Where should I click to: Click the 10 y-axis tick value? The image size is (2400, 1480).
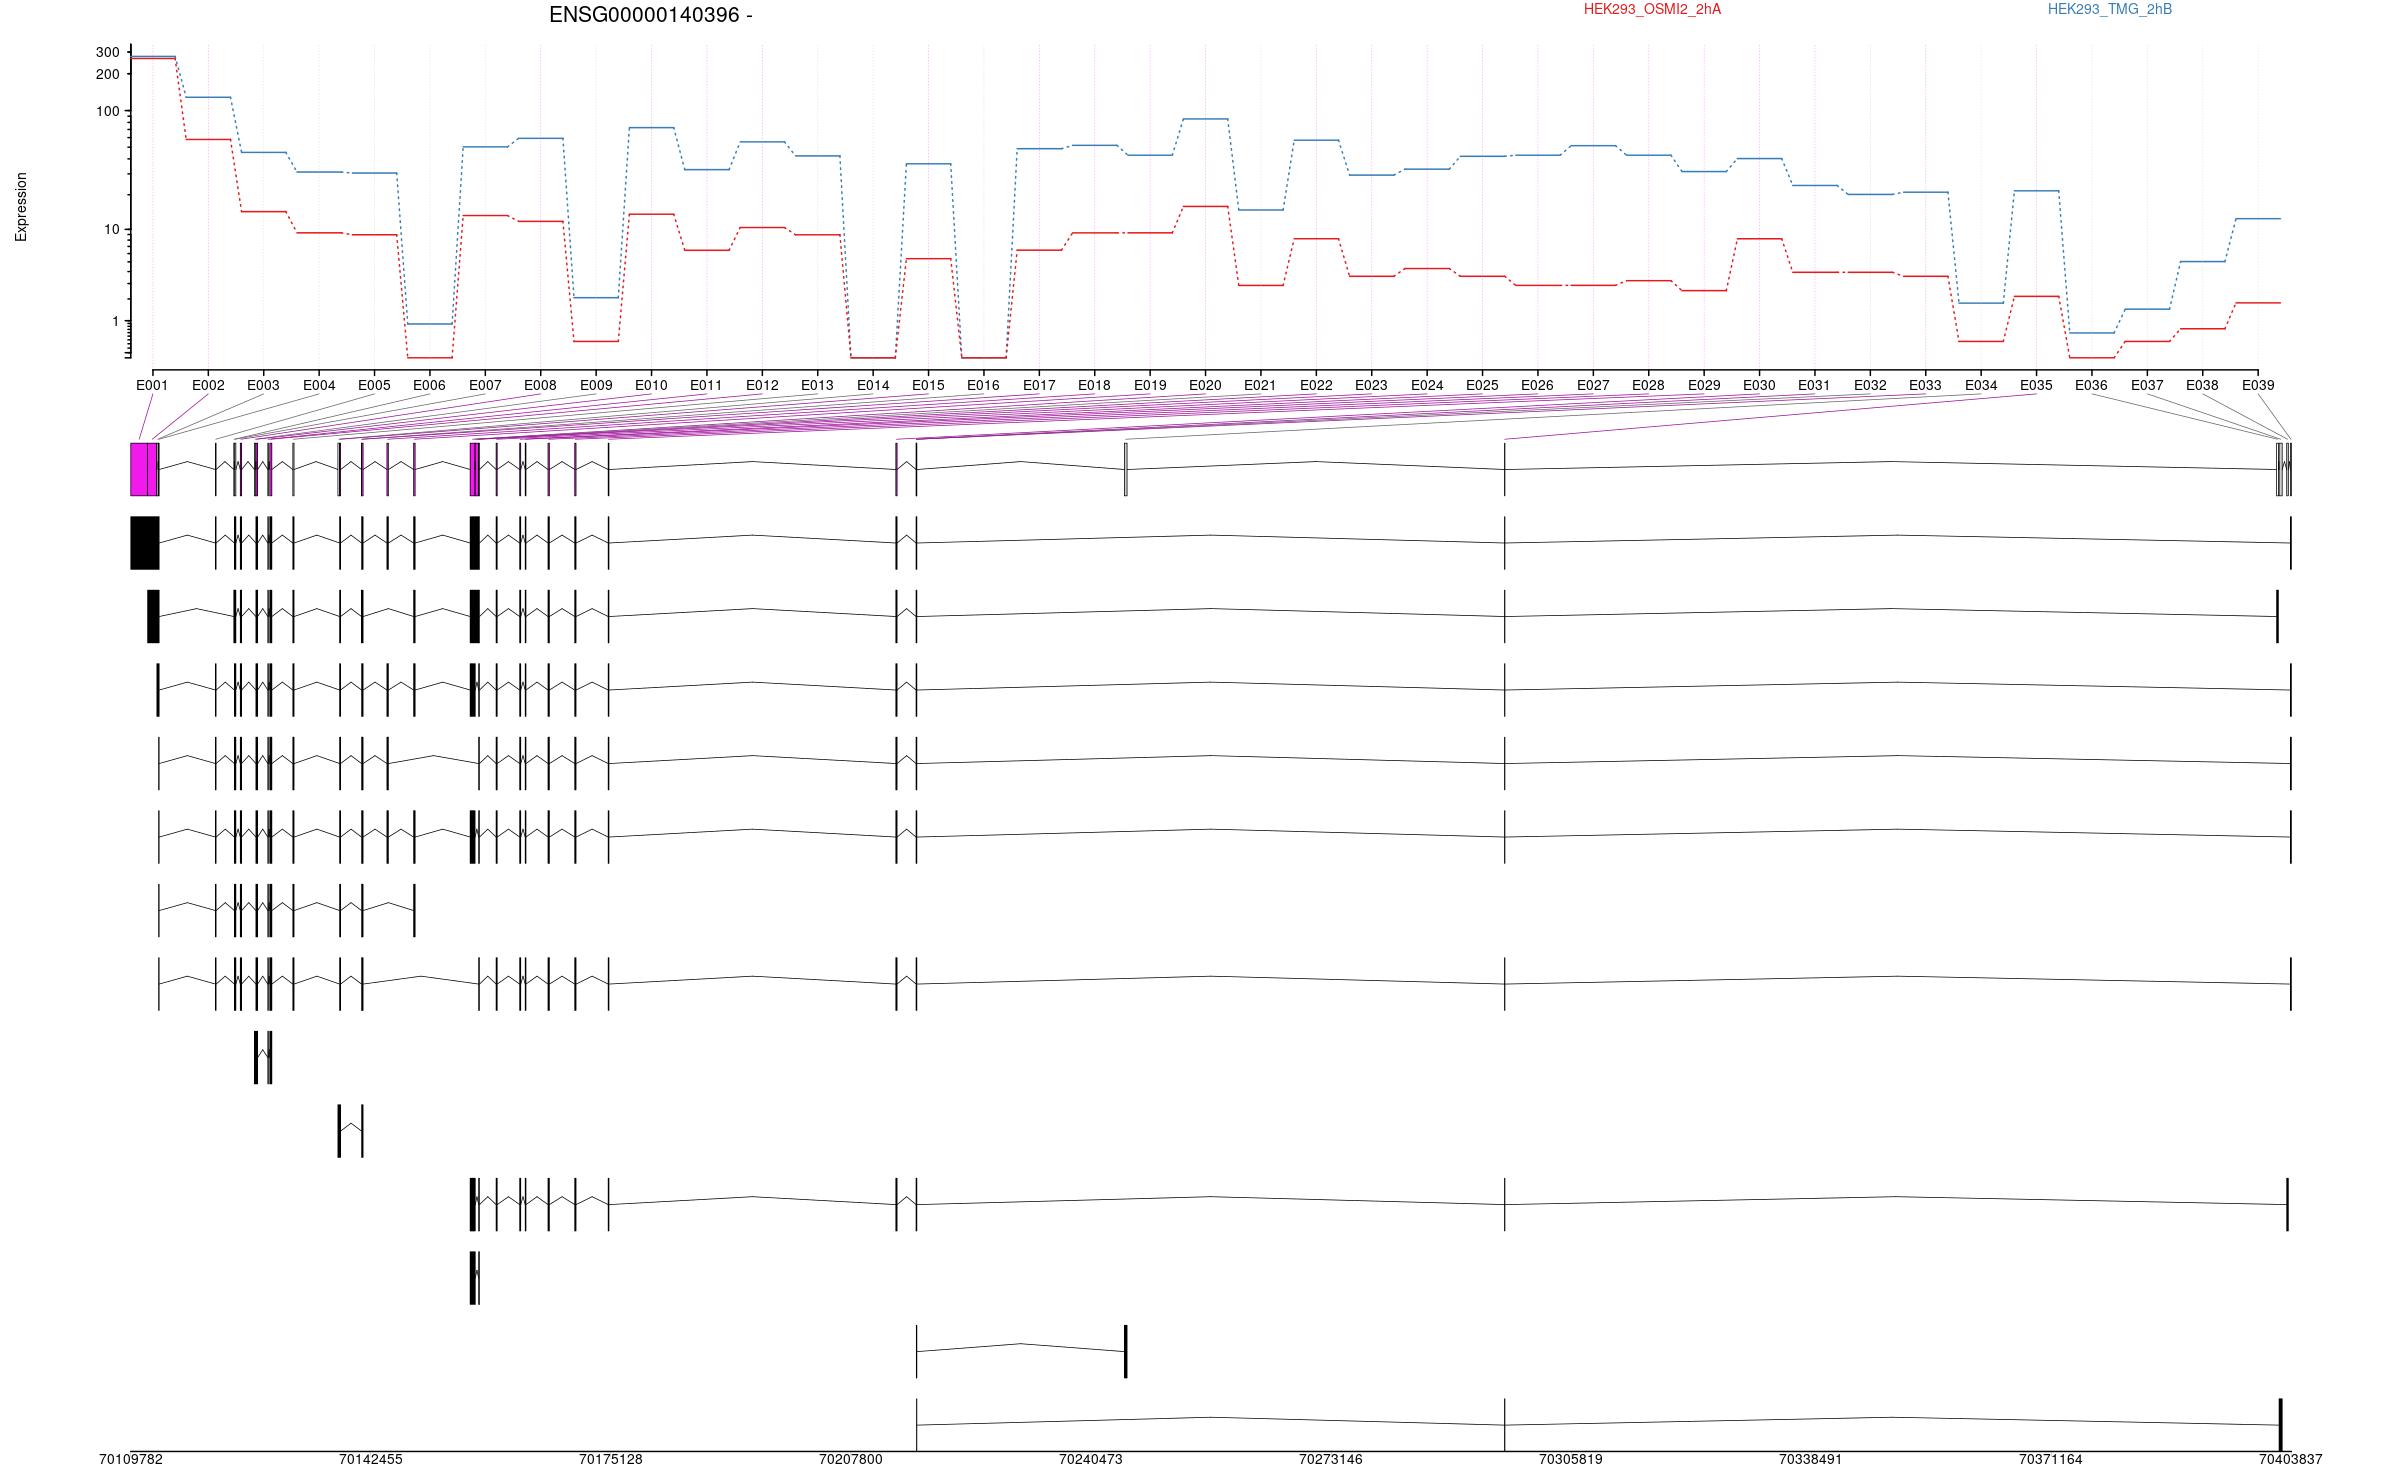112,229
